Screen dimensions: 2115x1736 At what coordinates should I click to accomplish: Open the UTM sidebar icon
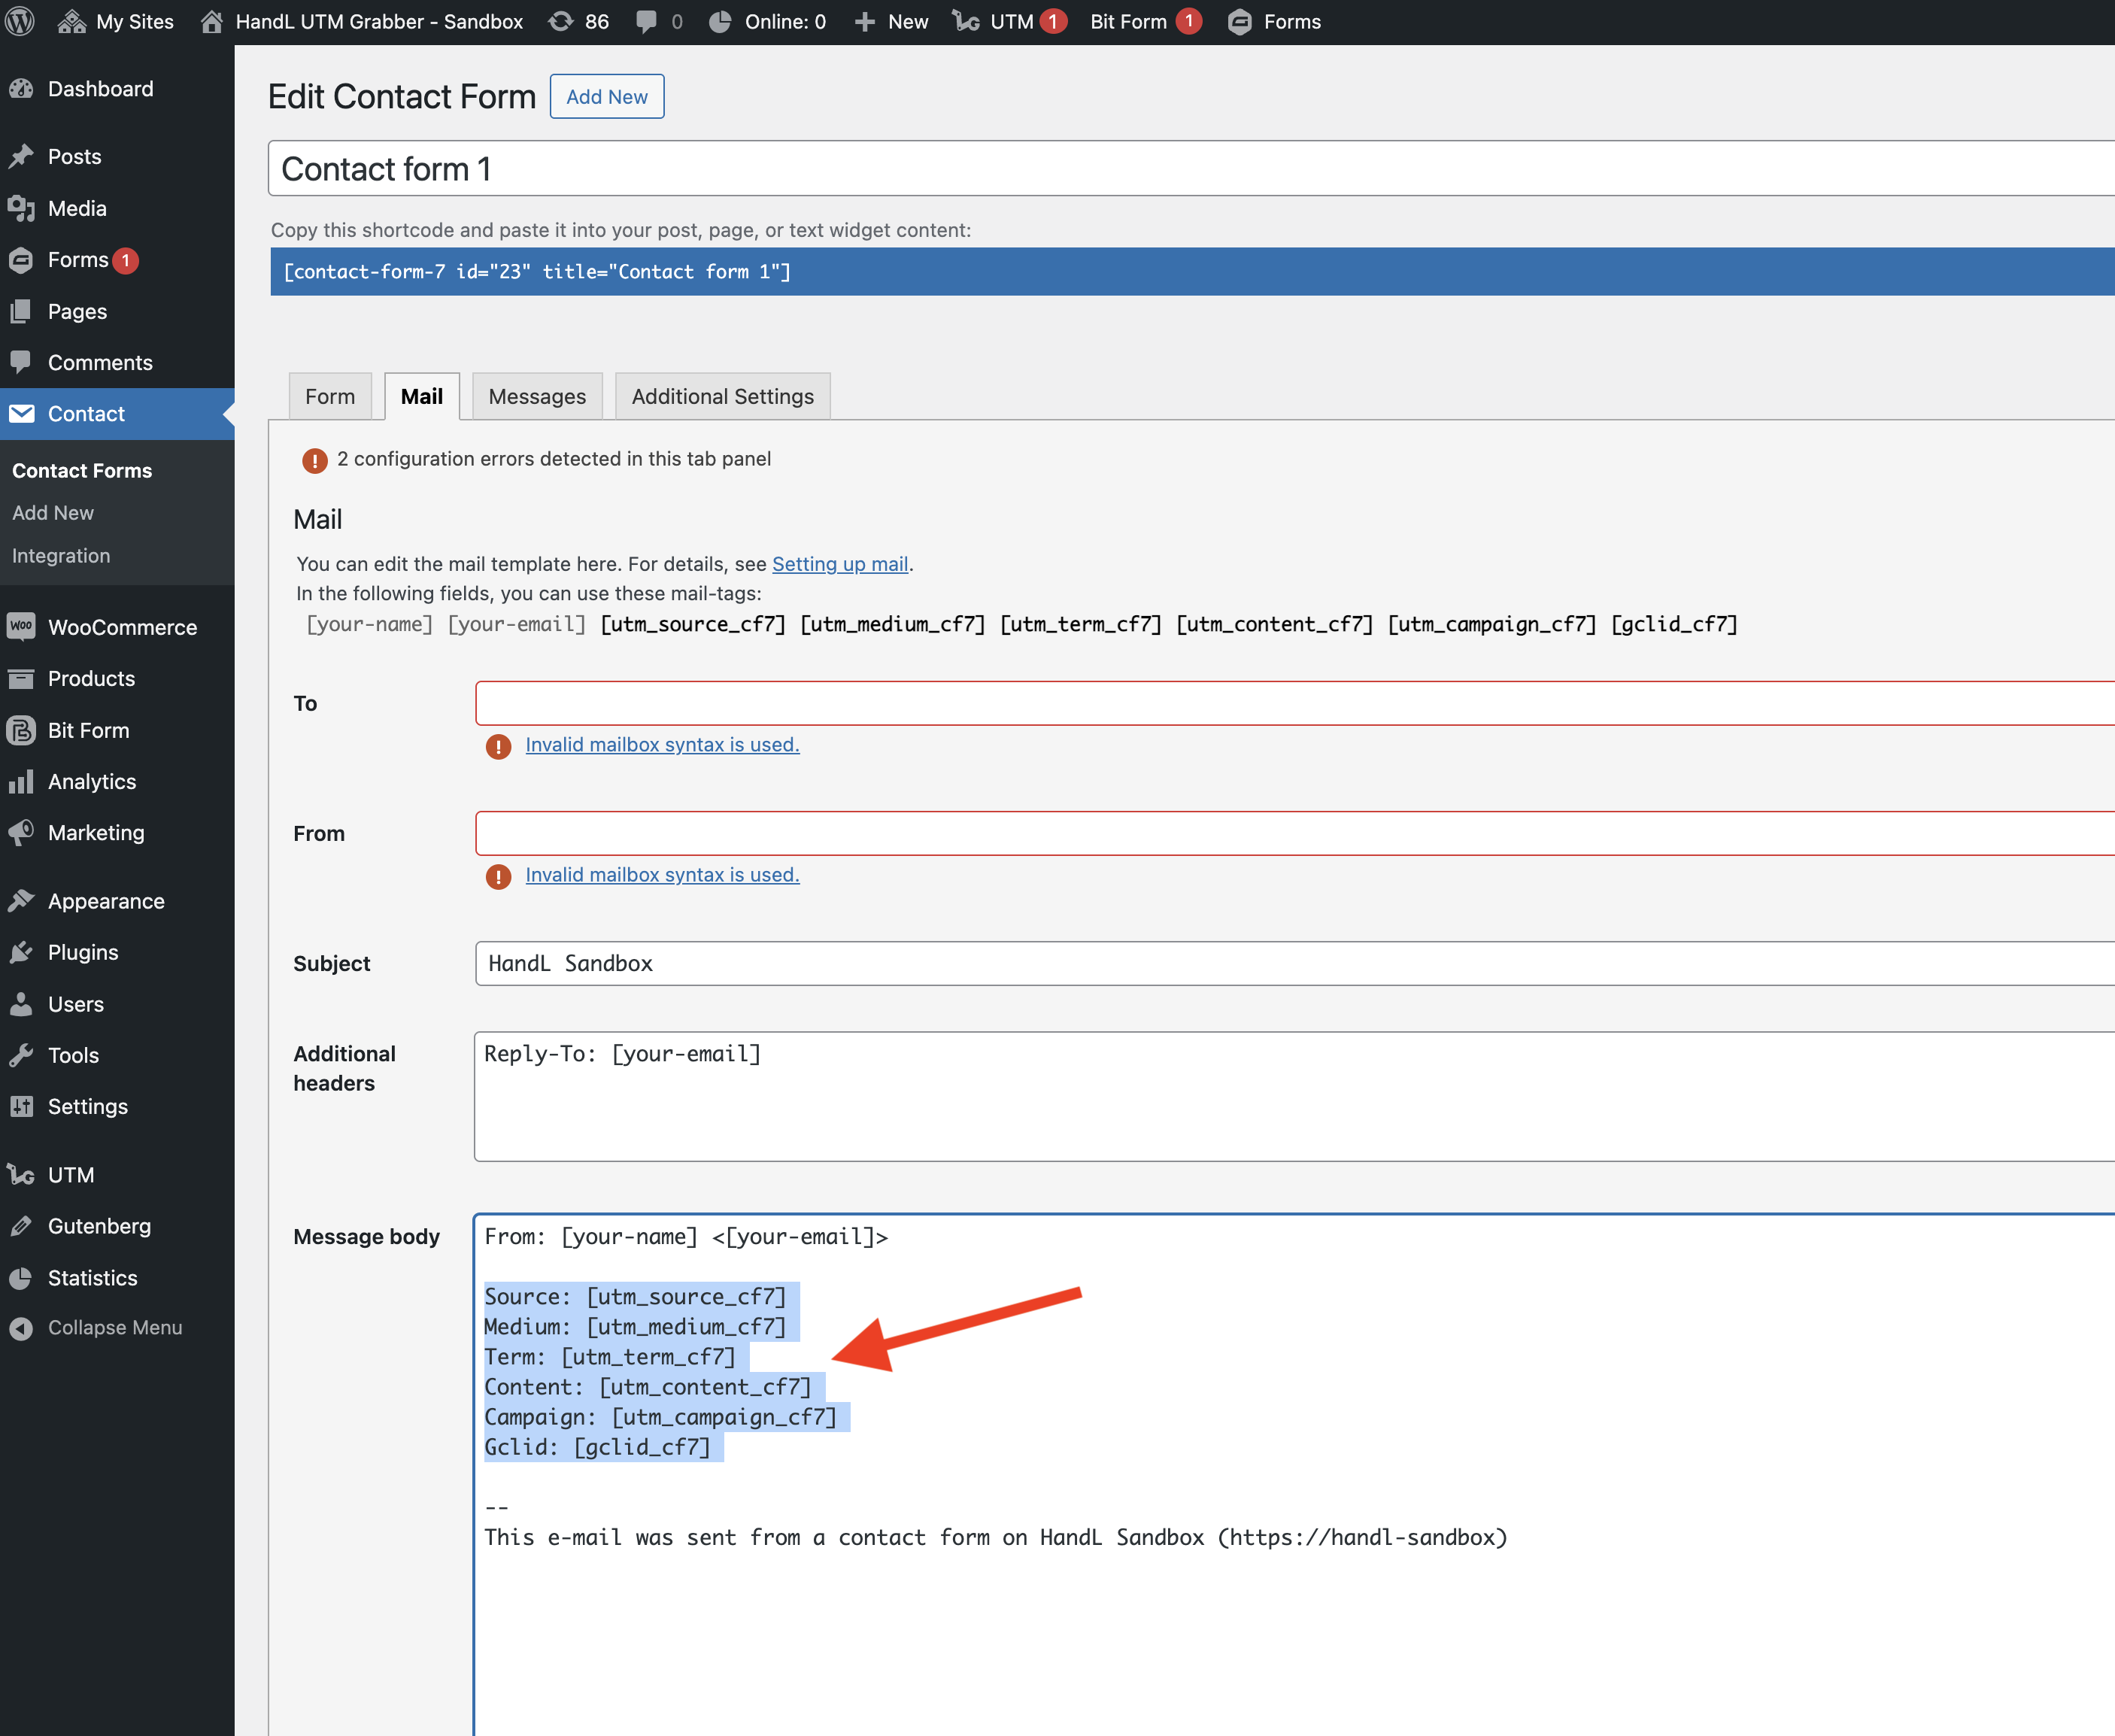pos(21,1174)
